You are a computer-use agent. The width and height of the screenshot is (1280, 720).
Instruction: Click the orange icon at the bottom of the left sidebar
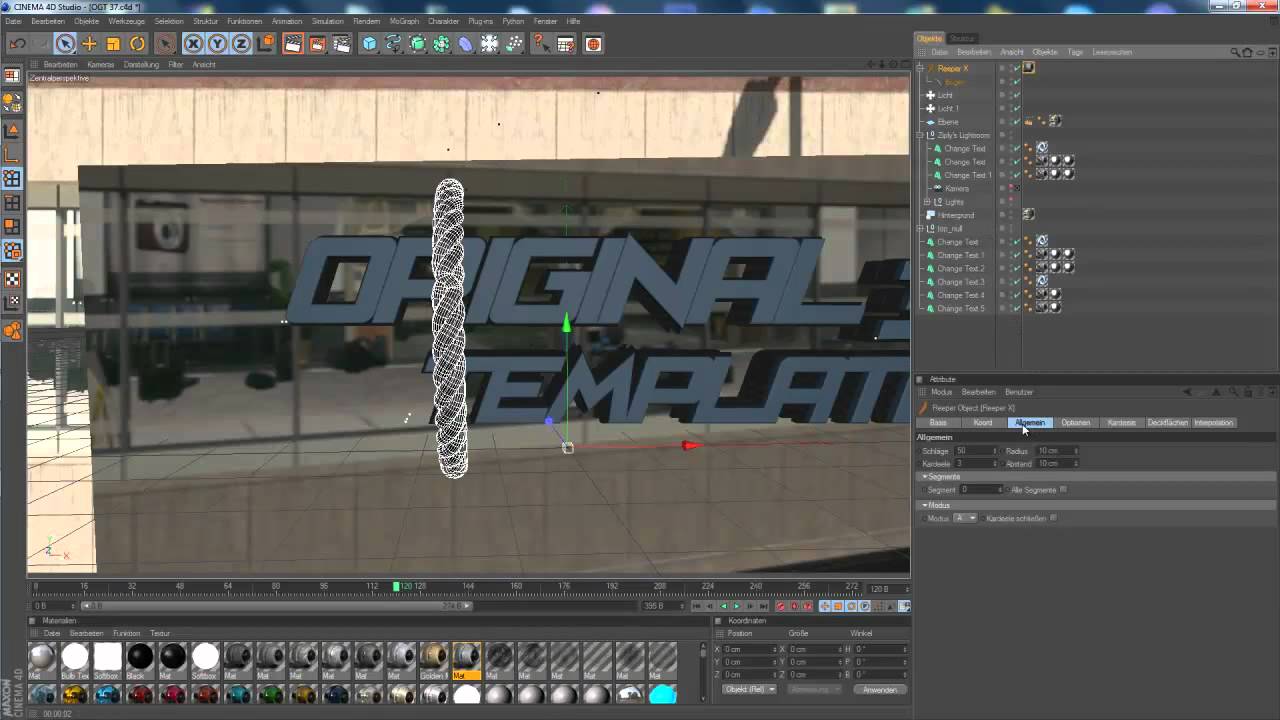[x=12, y=331]
